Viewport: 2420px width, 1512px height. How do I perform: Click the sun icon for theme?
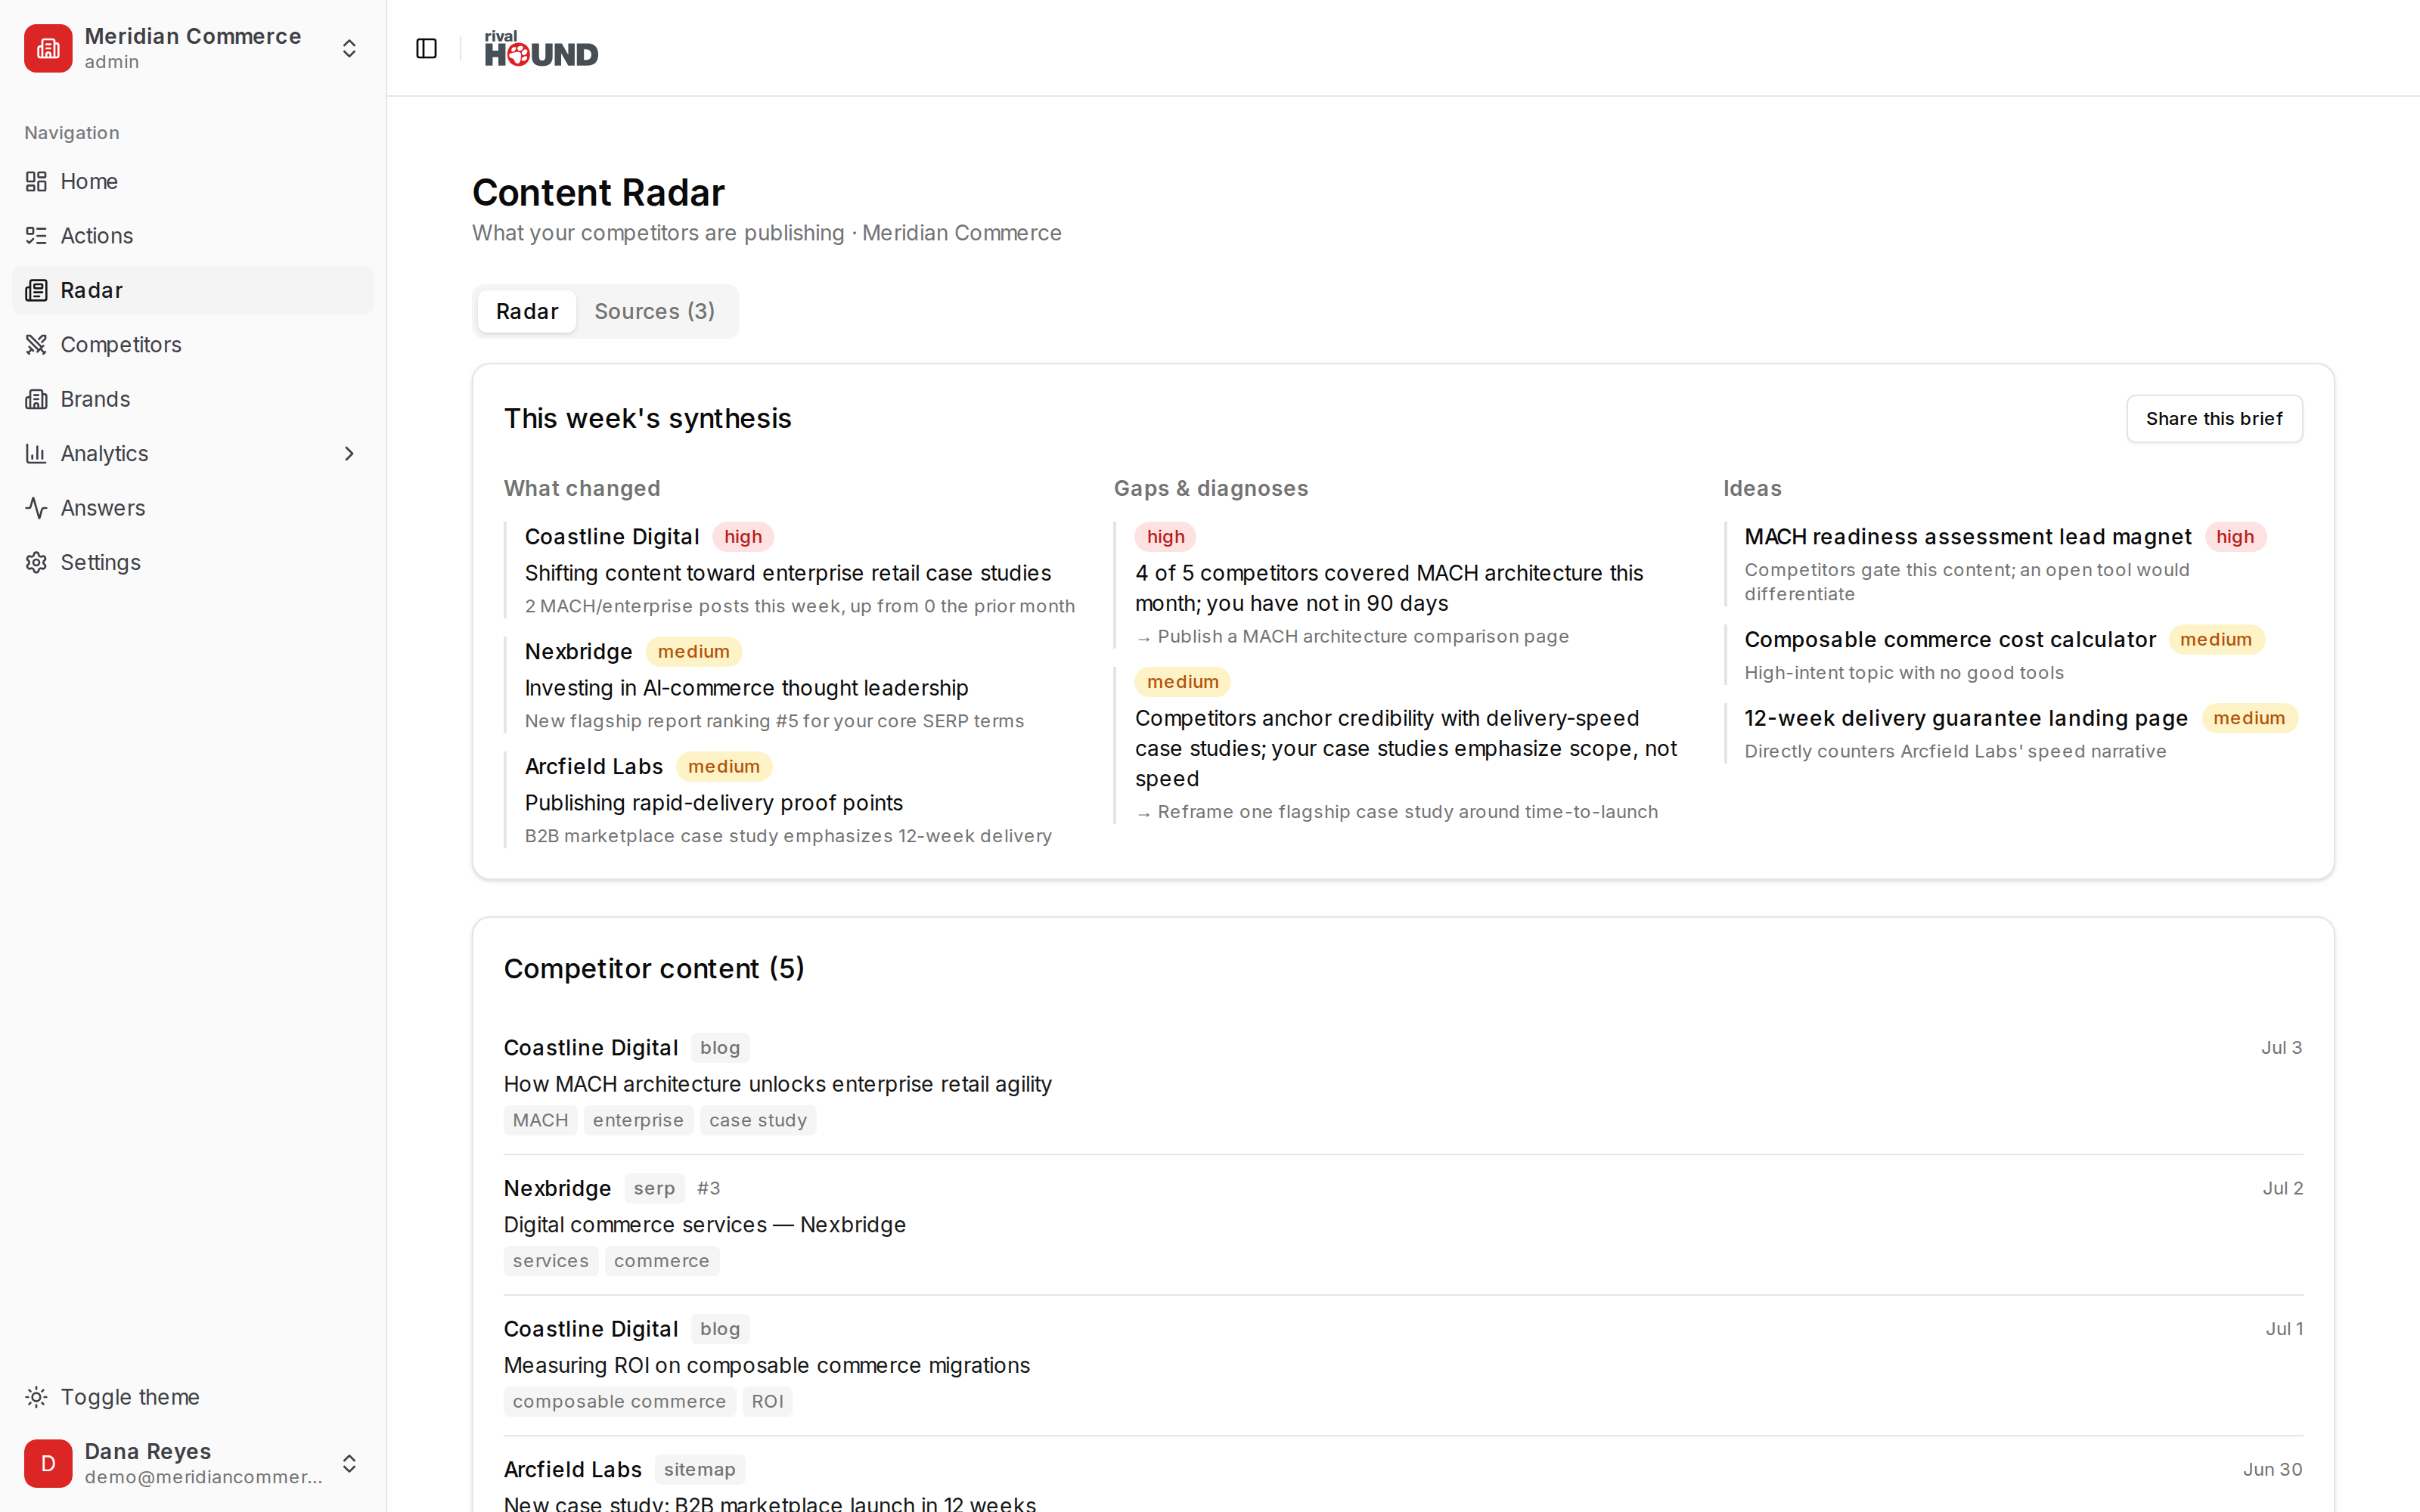[36, 1397]
